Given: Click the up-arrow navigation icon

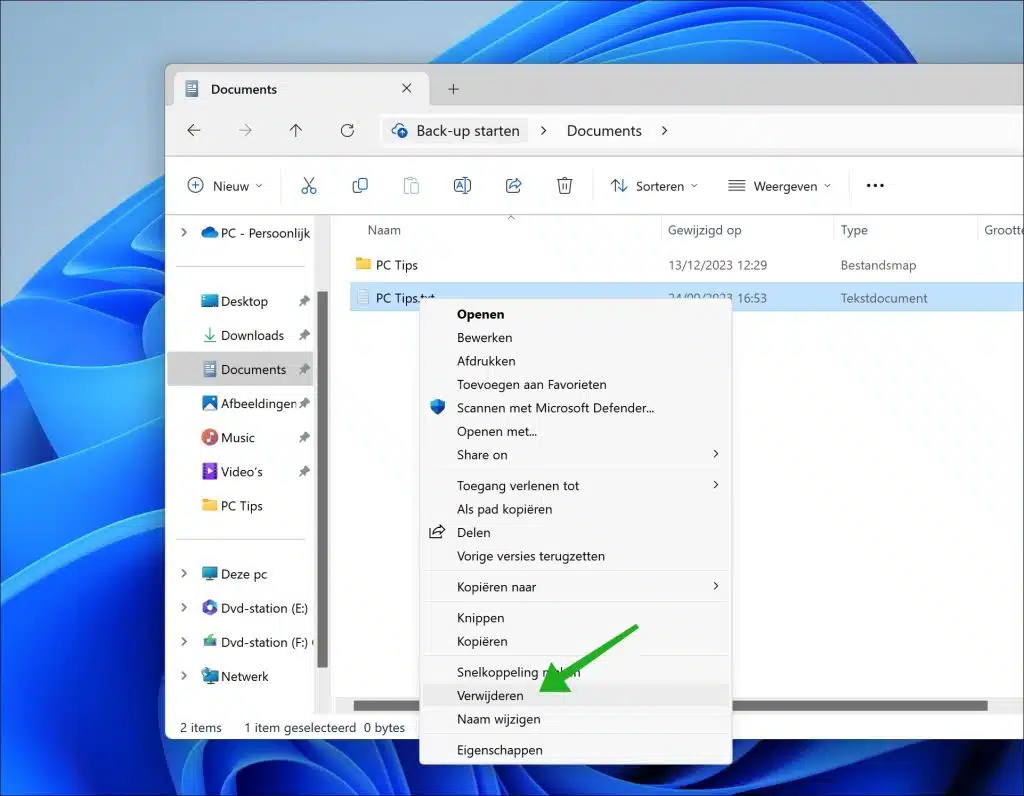Looking at the screenshot, I should tap(295, 130).
